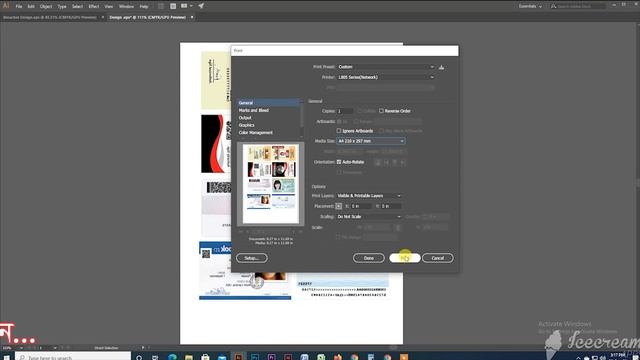The image size is (640, 360).
Task: Select the first orientation icon beside Auto-Rotate
Action: (378, 162)
